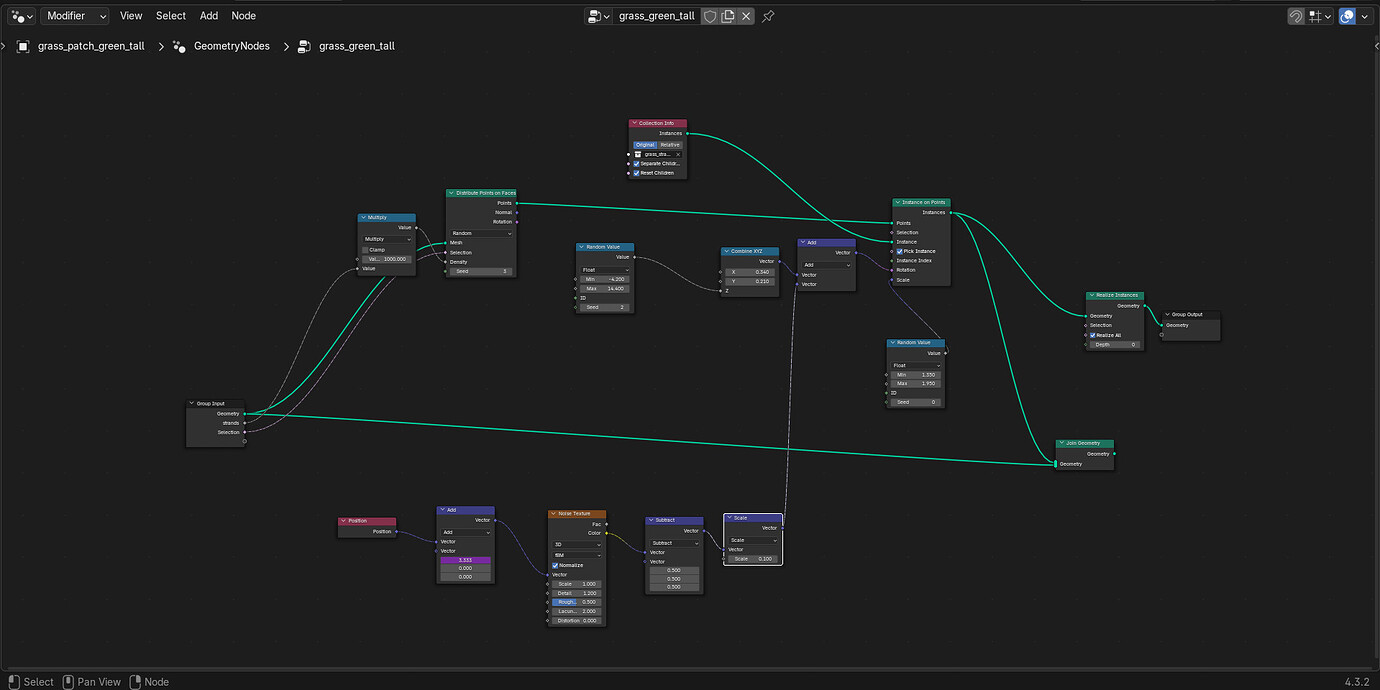This screenshot has height=690, width=1380.
Task: Select Relative transform space button
Action: (x=669, y=145)
